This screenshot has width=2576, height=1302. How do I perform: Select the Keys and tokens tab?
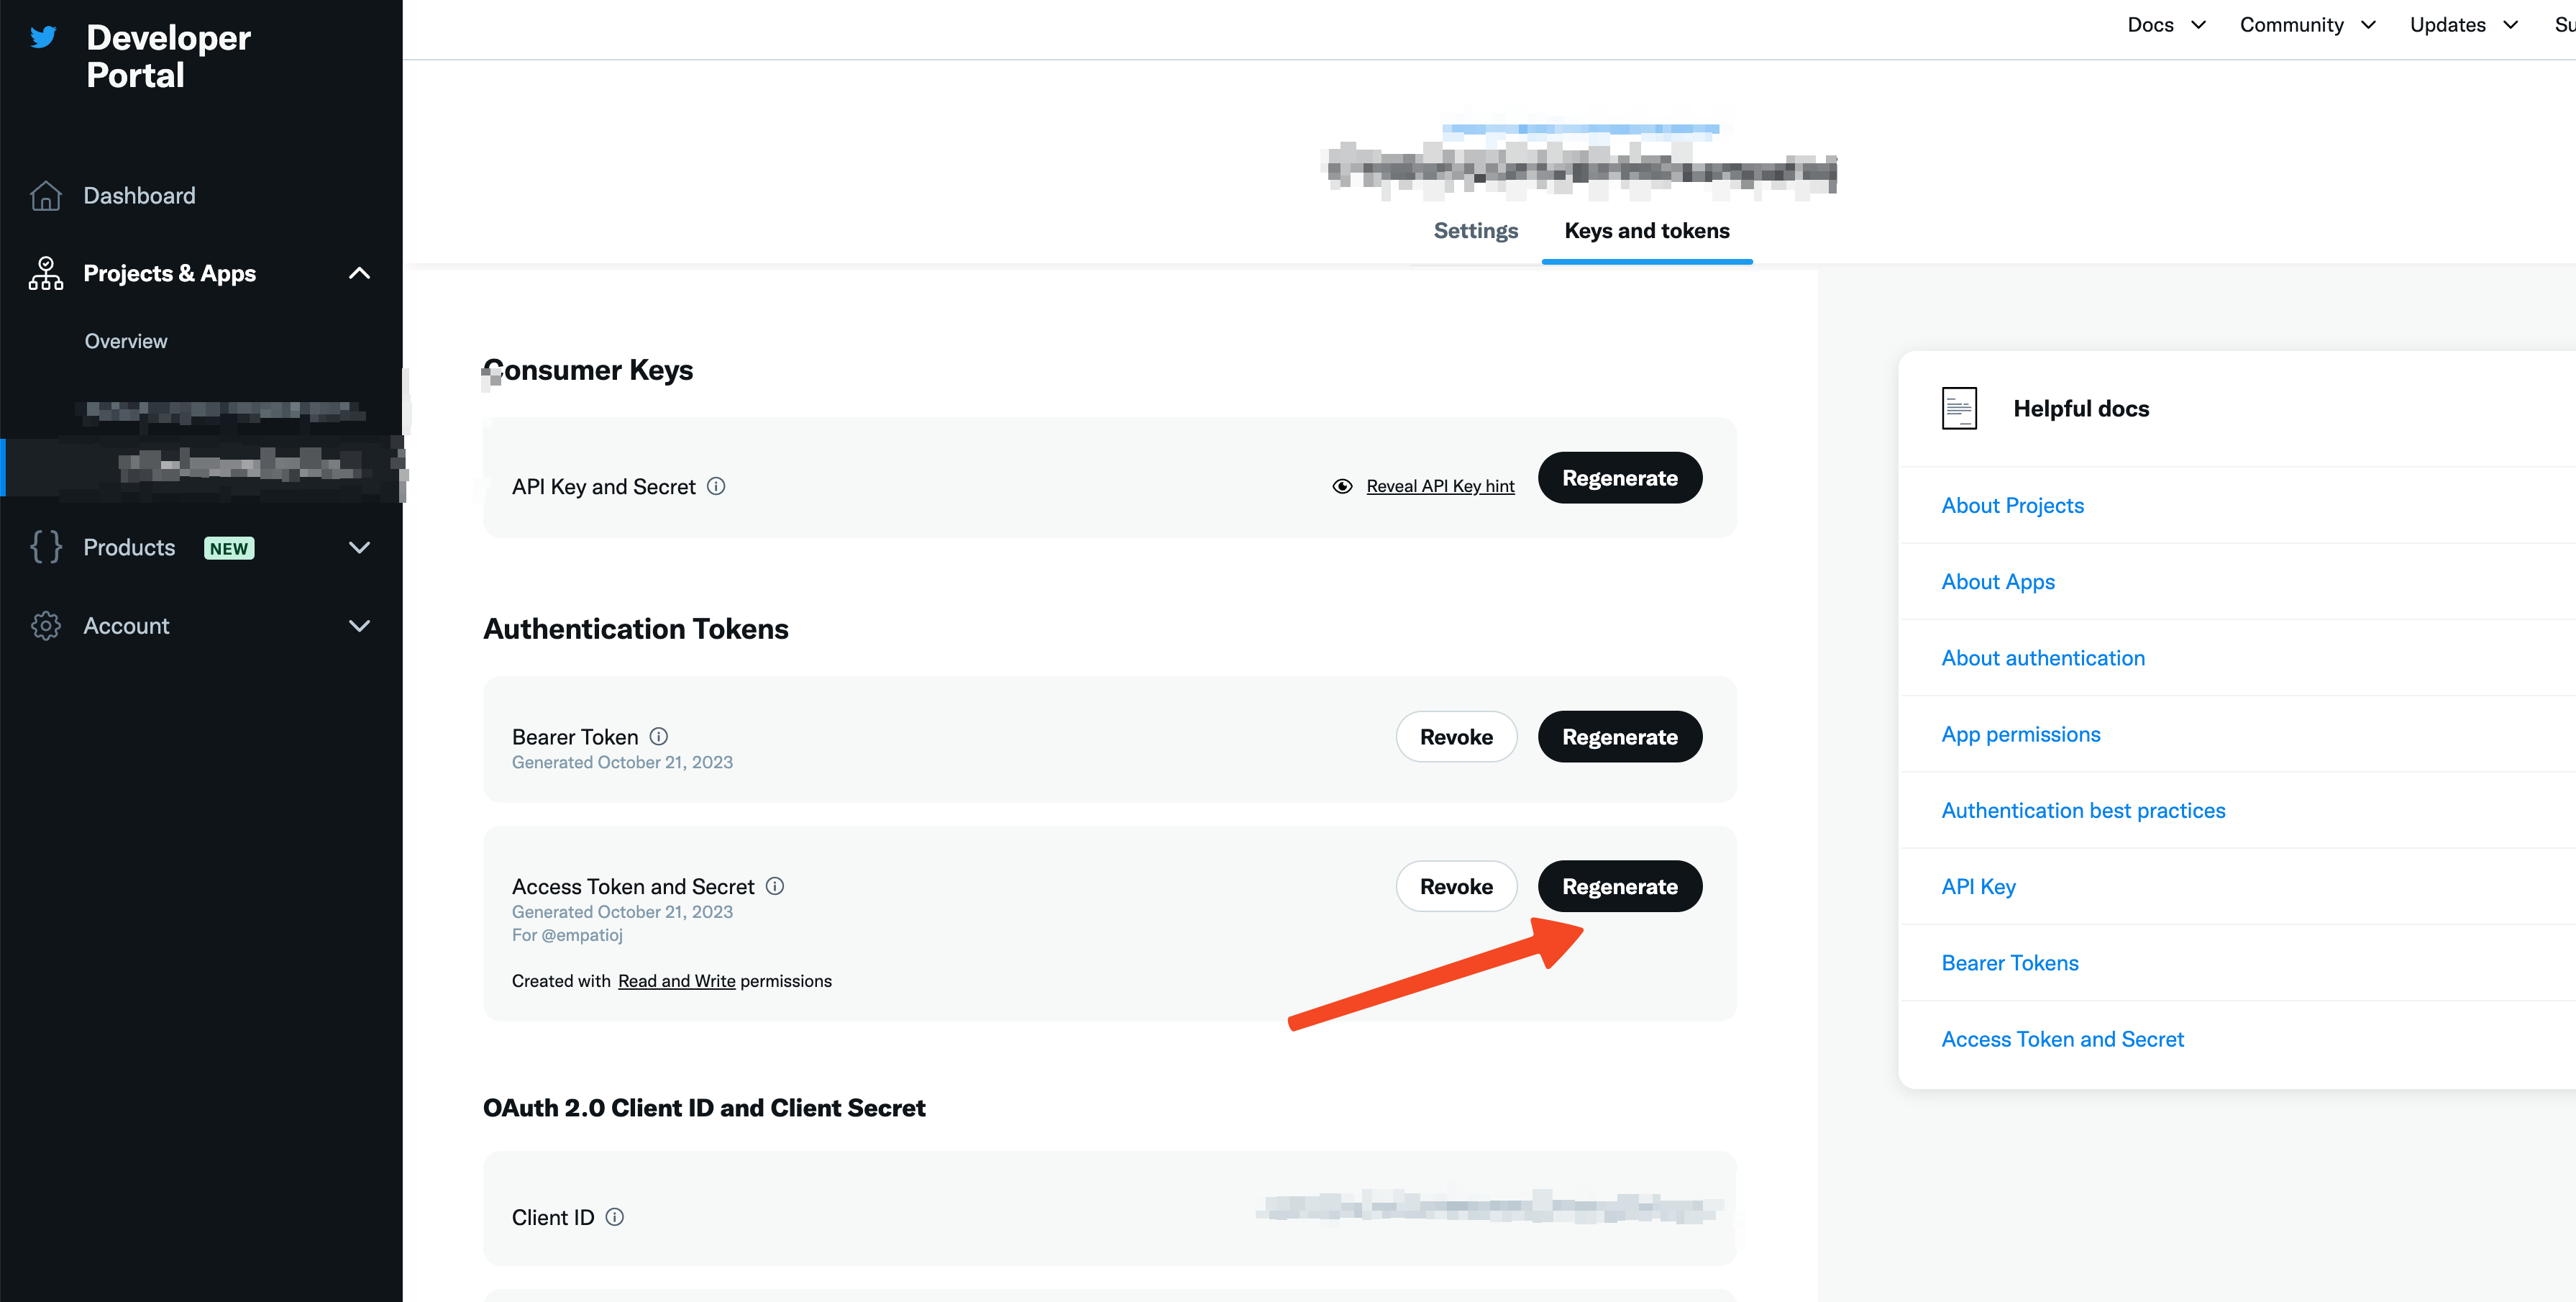tap(1646, 231)
